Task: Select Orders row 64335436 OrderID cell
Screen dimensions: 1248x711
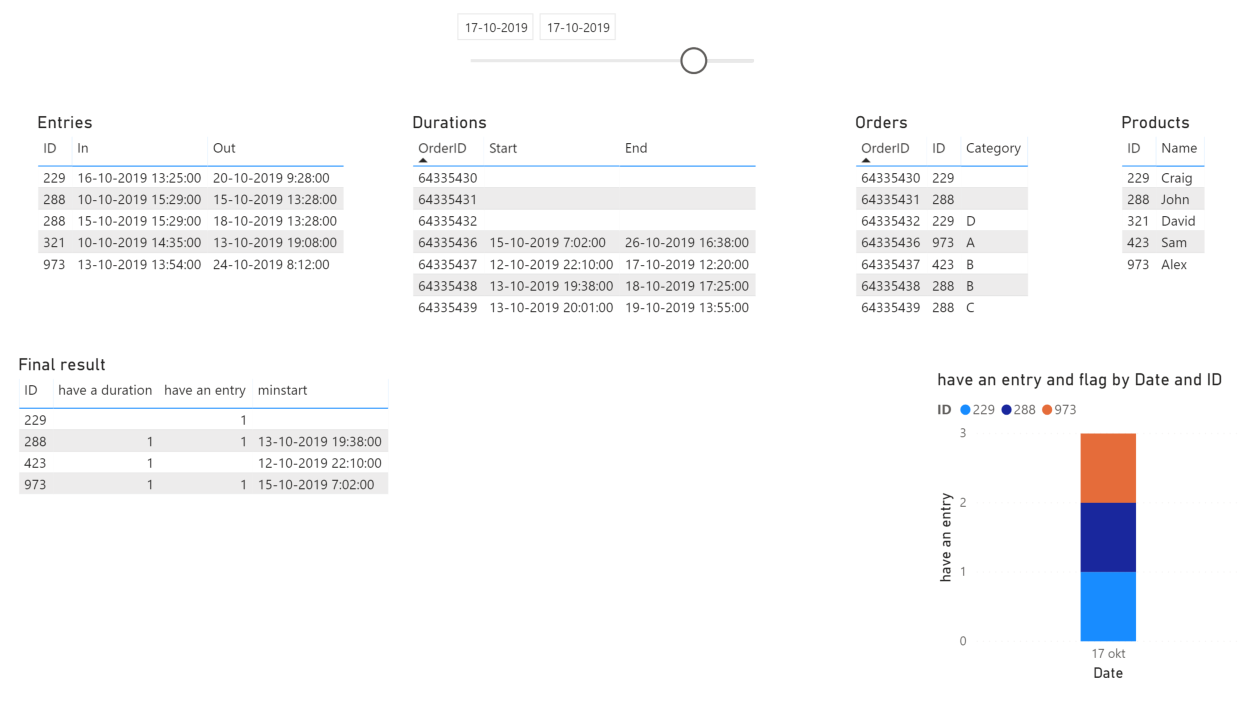Action: tap(890, 243)
